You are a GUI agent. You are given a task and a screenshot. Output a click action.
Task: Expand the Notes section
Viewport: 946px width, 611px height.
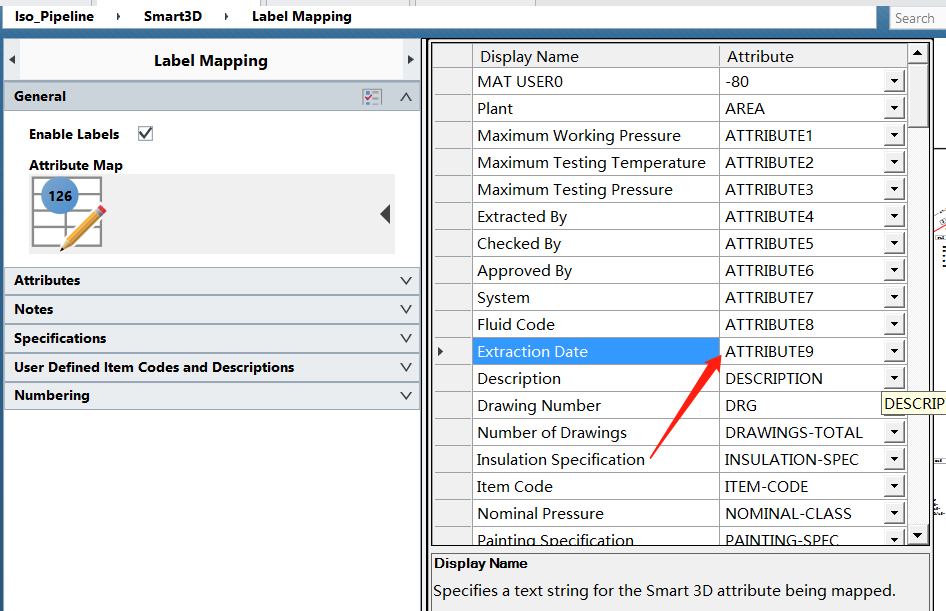point(406,309)
